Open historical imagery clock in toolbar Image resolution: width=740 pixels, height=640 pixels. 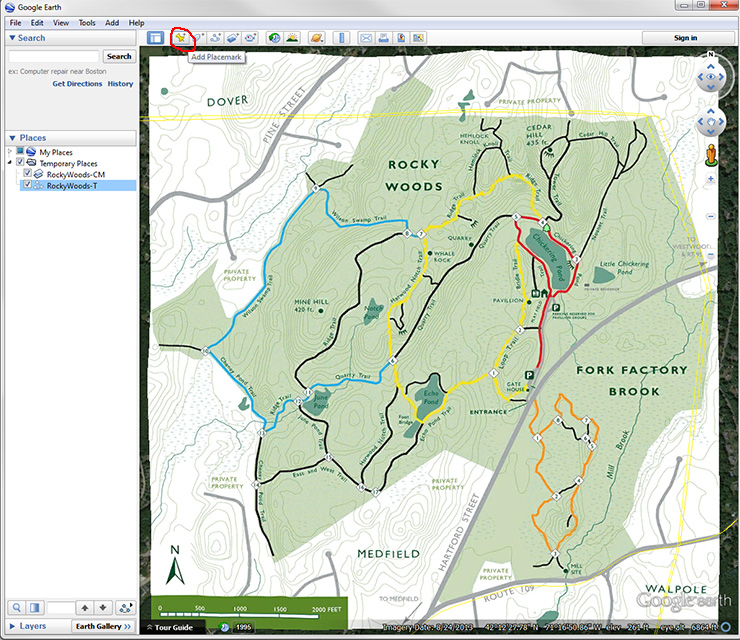tap(274, 38)
